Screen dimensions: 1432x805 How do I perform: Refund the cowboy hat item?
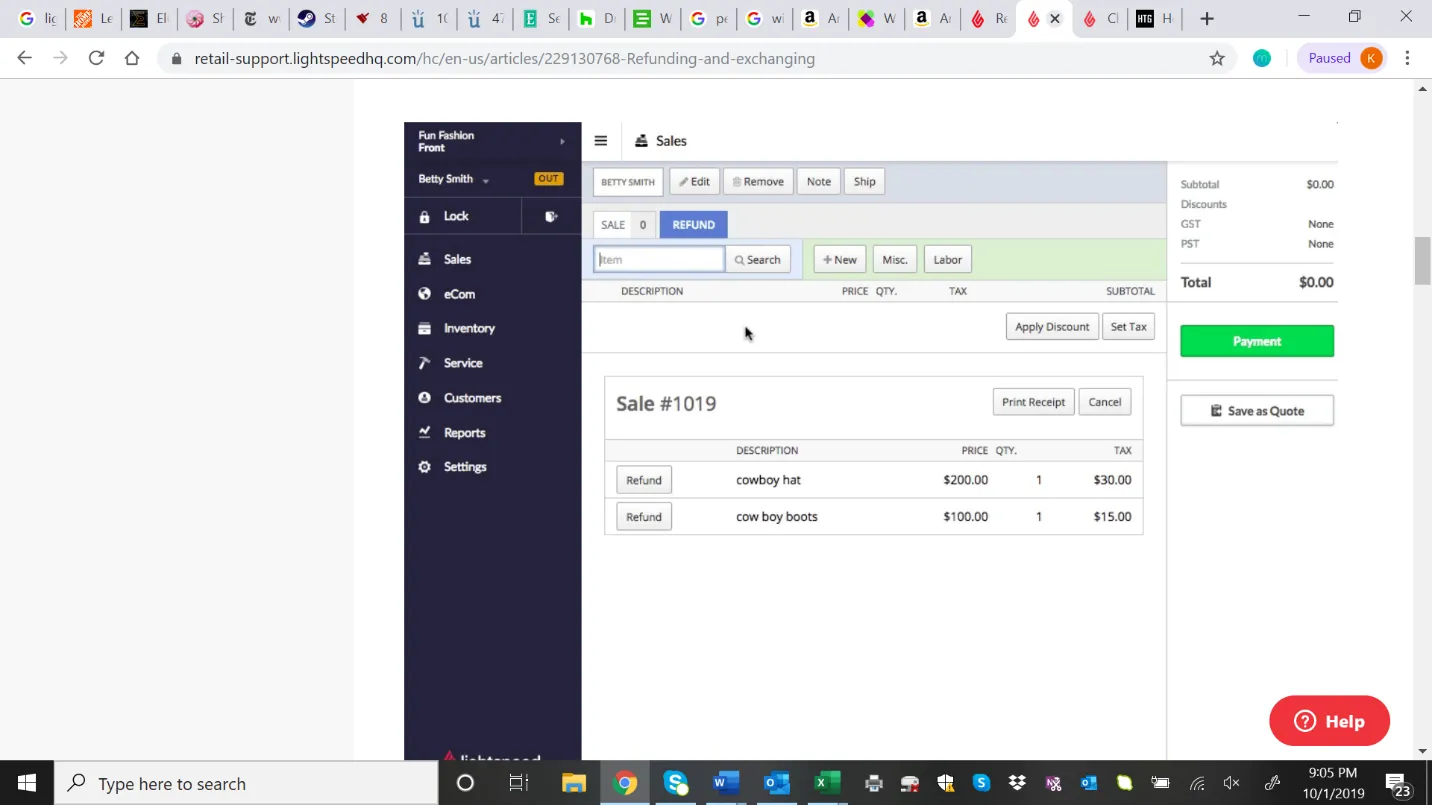644,480
